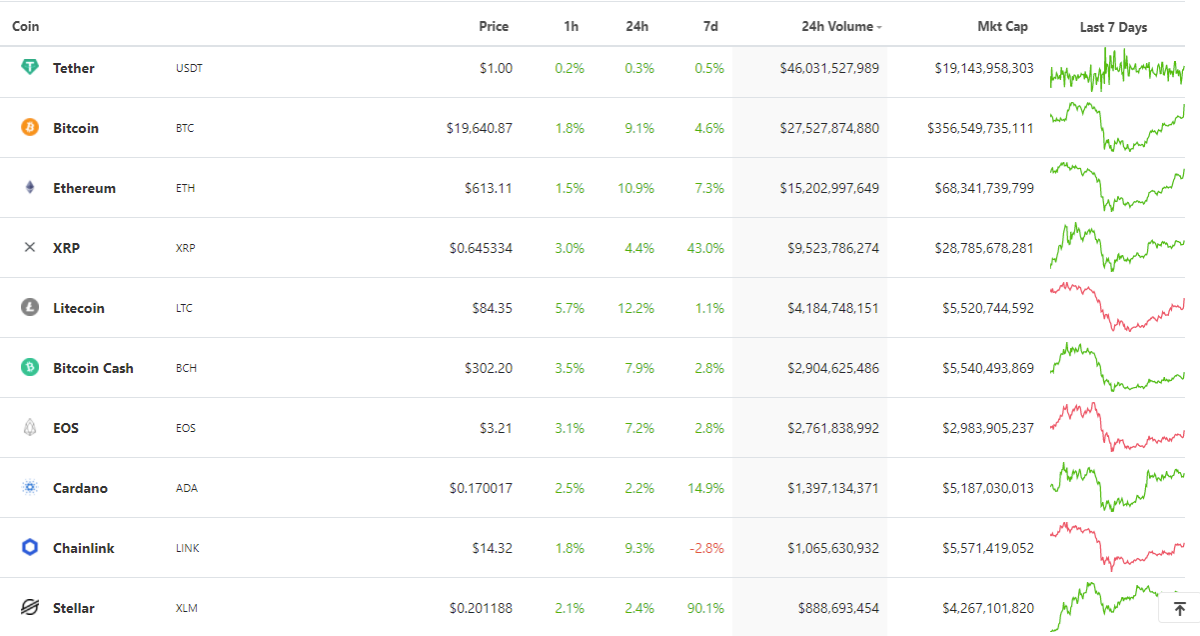This screenshot has width=1200, height=636.
Task: Click the Stellar logo icon
Action: [x=30, y=607]
